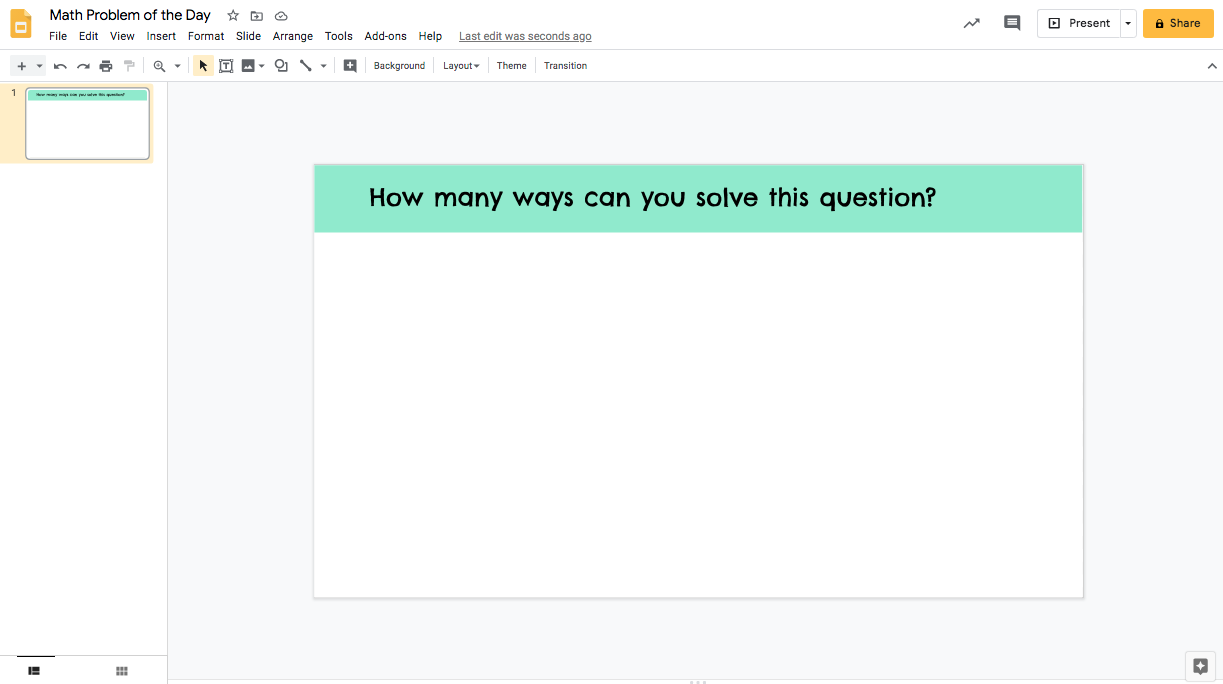Viewport: 1223px width, 684px height.
Task: Select the Text box tool
Action: click(225, 65)
